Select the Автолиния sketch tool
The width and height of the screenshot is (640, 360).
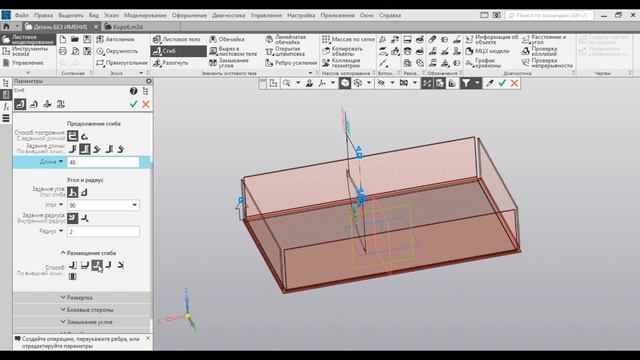tap(116, 39)
